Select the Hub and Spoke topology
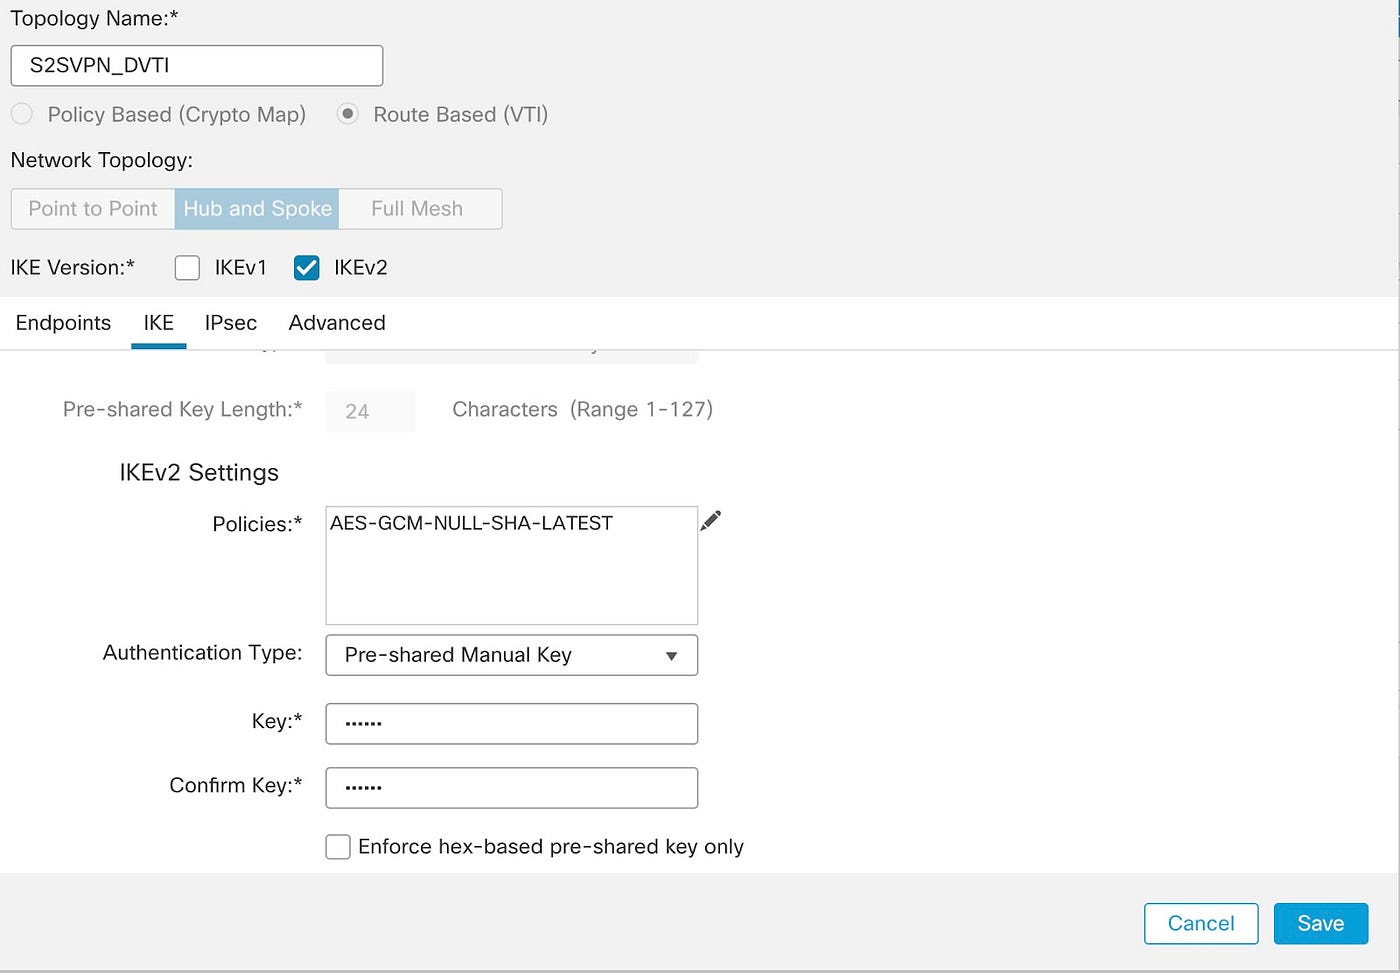Image resolution: width=1400 pixels, height=973 pixels. [x=257, y=208]
